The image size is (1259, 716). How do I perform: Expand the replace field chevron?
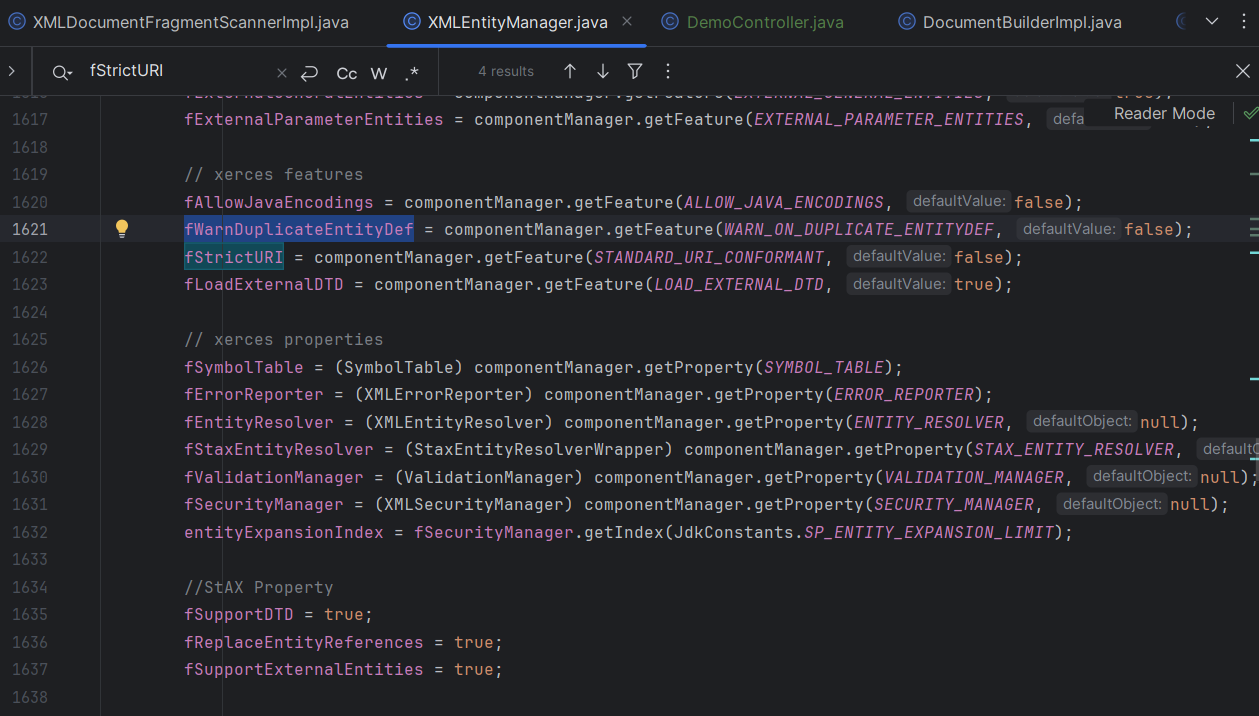[12, 71]
